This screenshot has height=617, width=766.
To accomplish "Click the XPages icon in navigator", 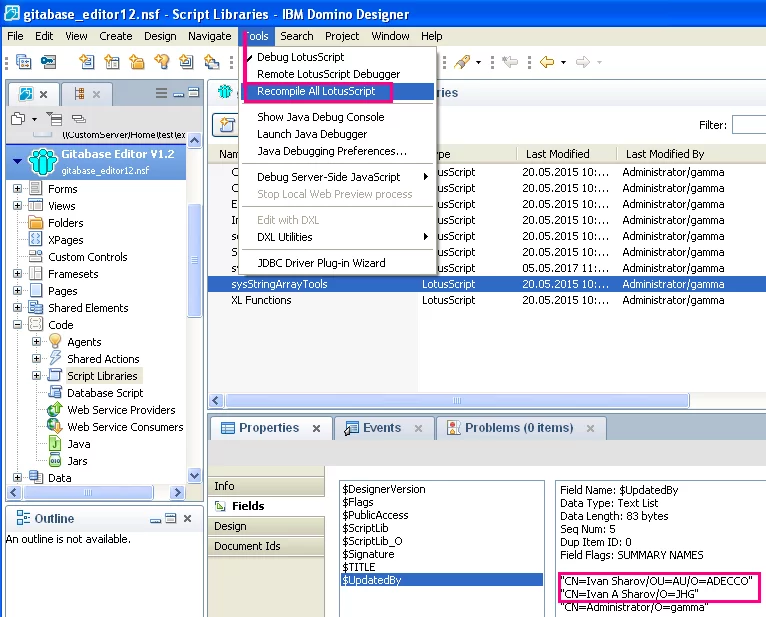I will coord(36,240).
